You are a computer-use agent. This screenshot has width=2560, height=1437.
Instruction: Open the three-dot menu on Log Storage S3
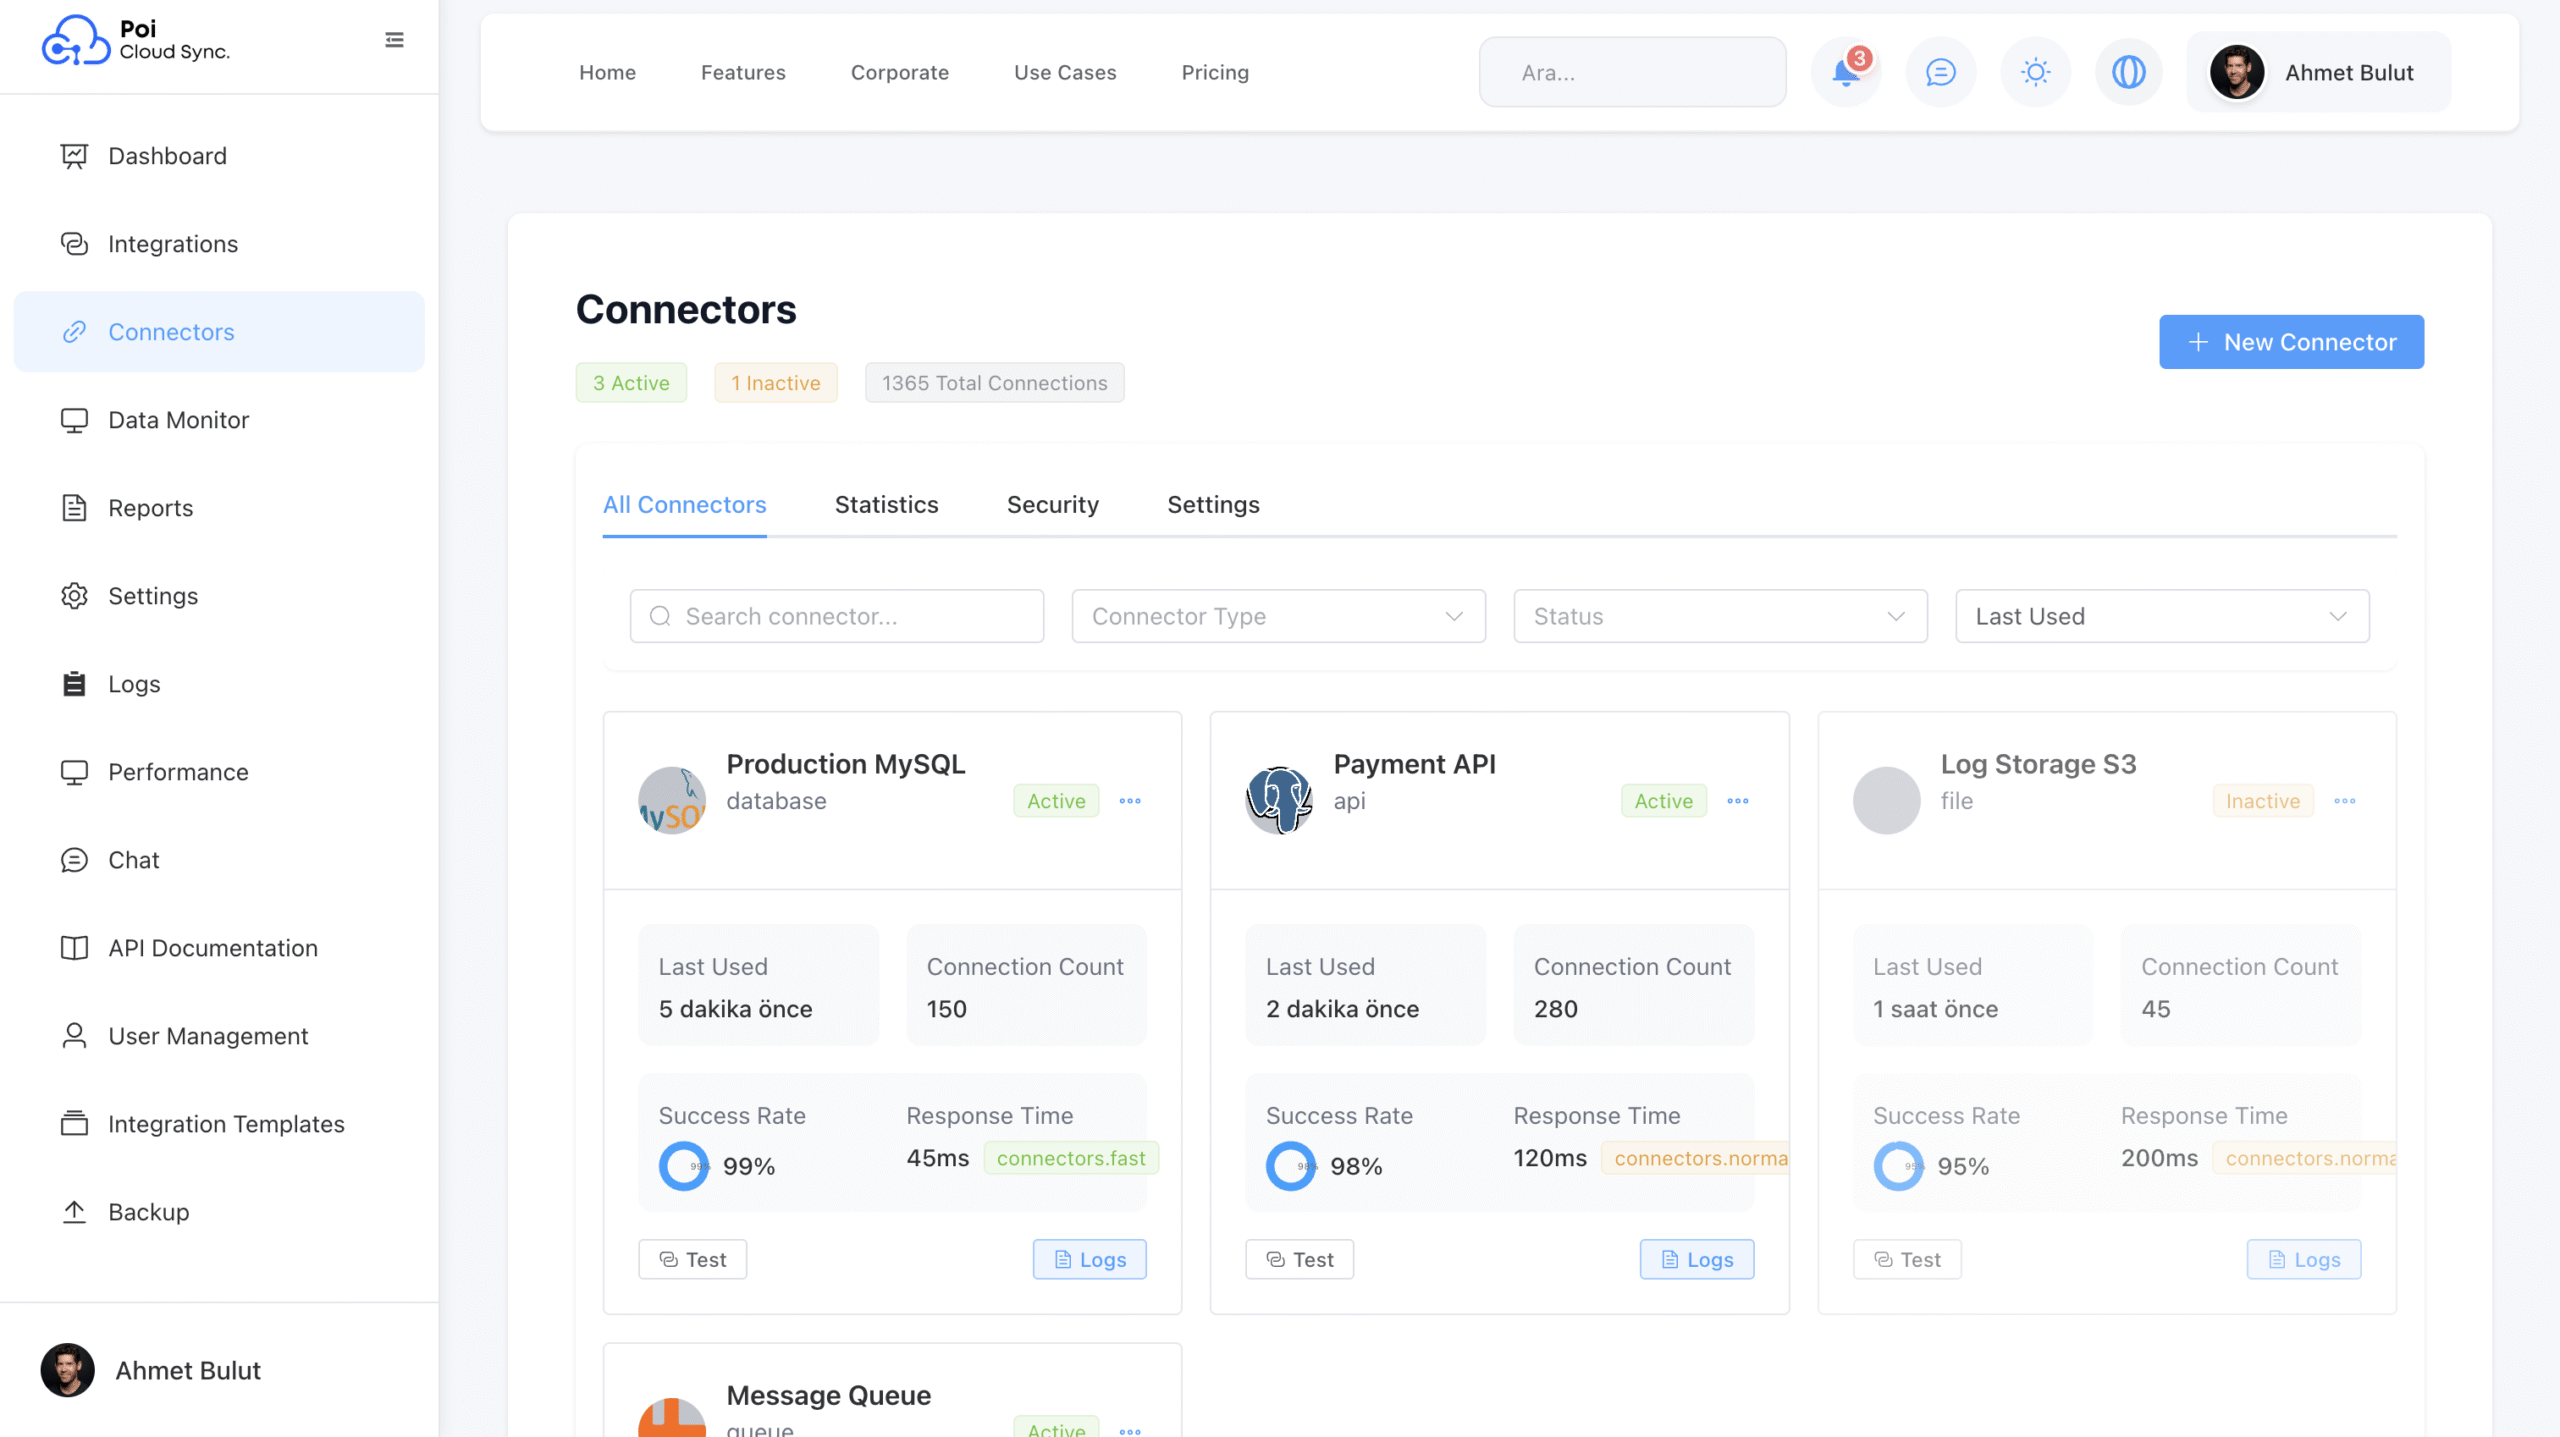point(2345,801)
